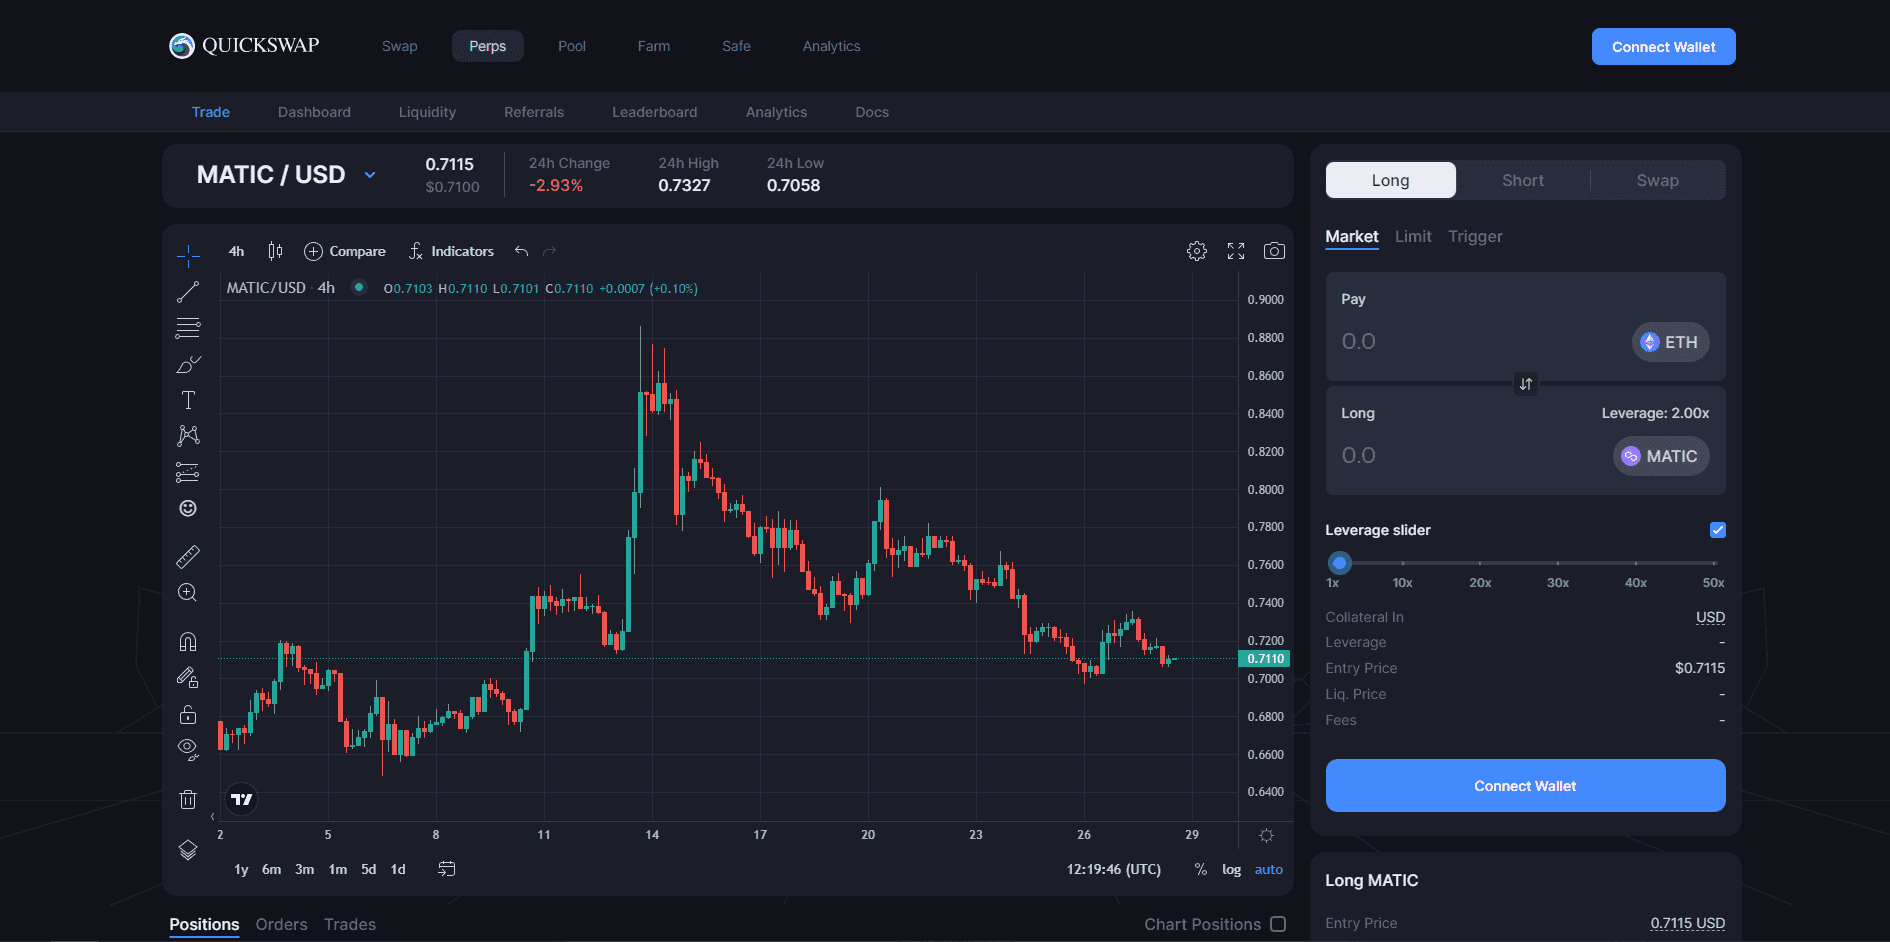Take a chart snapshot with camera icon
Viewport: 1890px width, 942px height.
tap(1274, 251)
